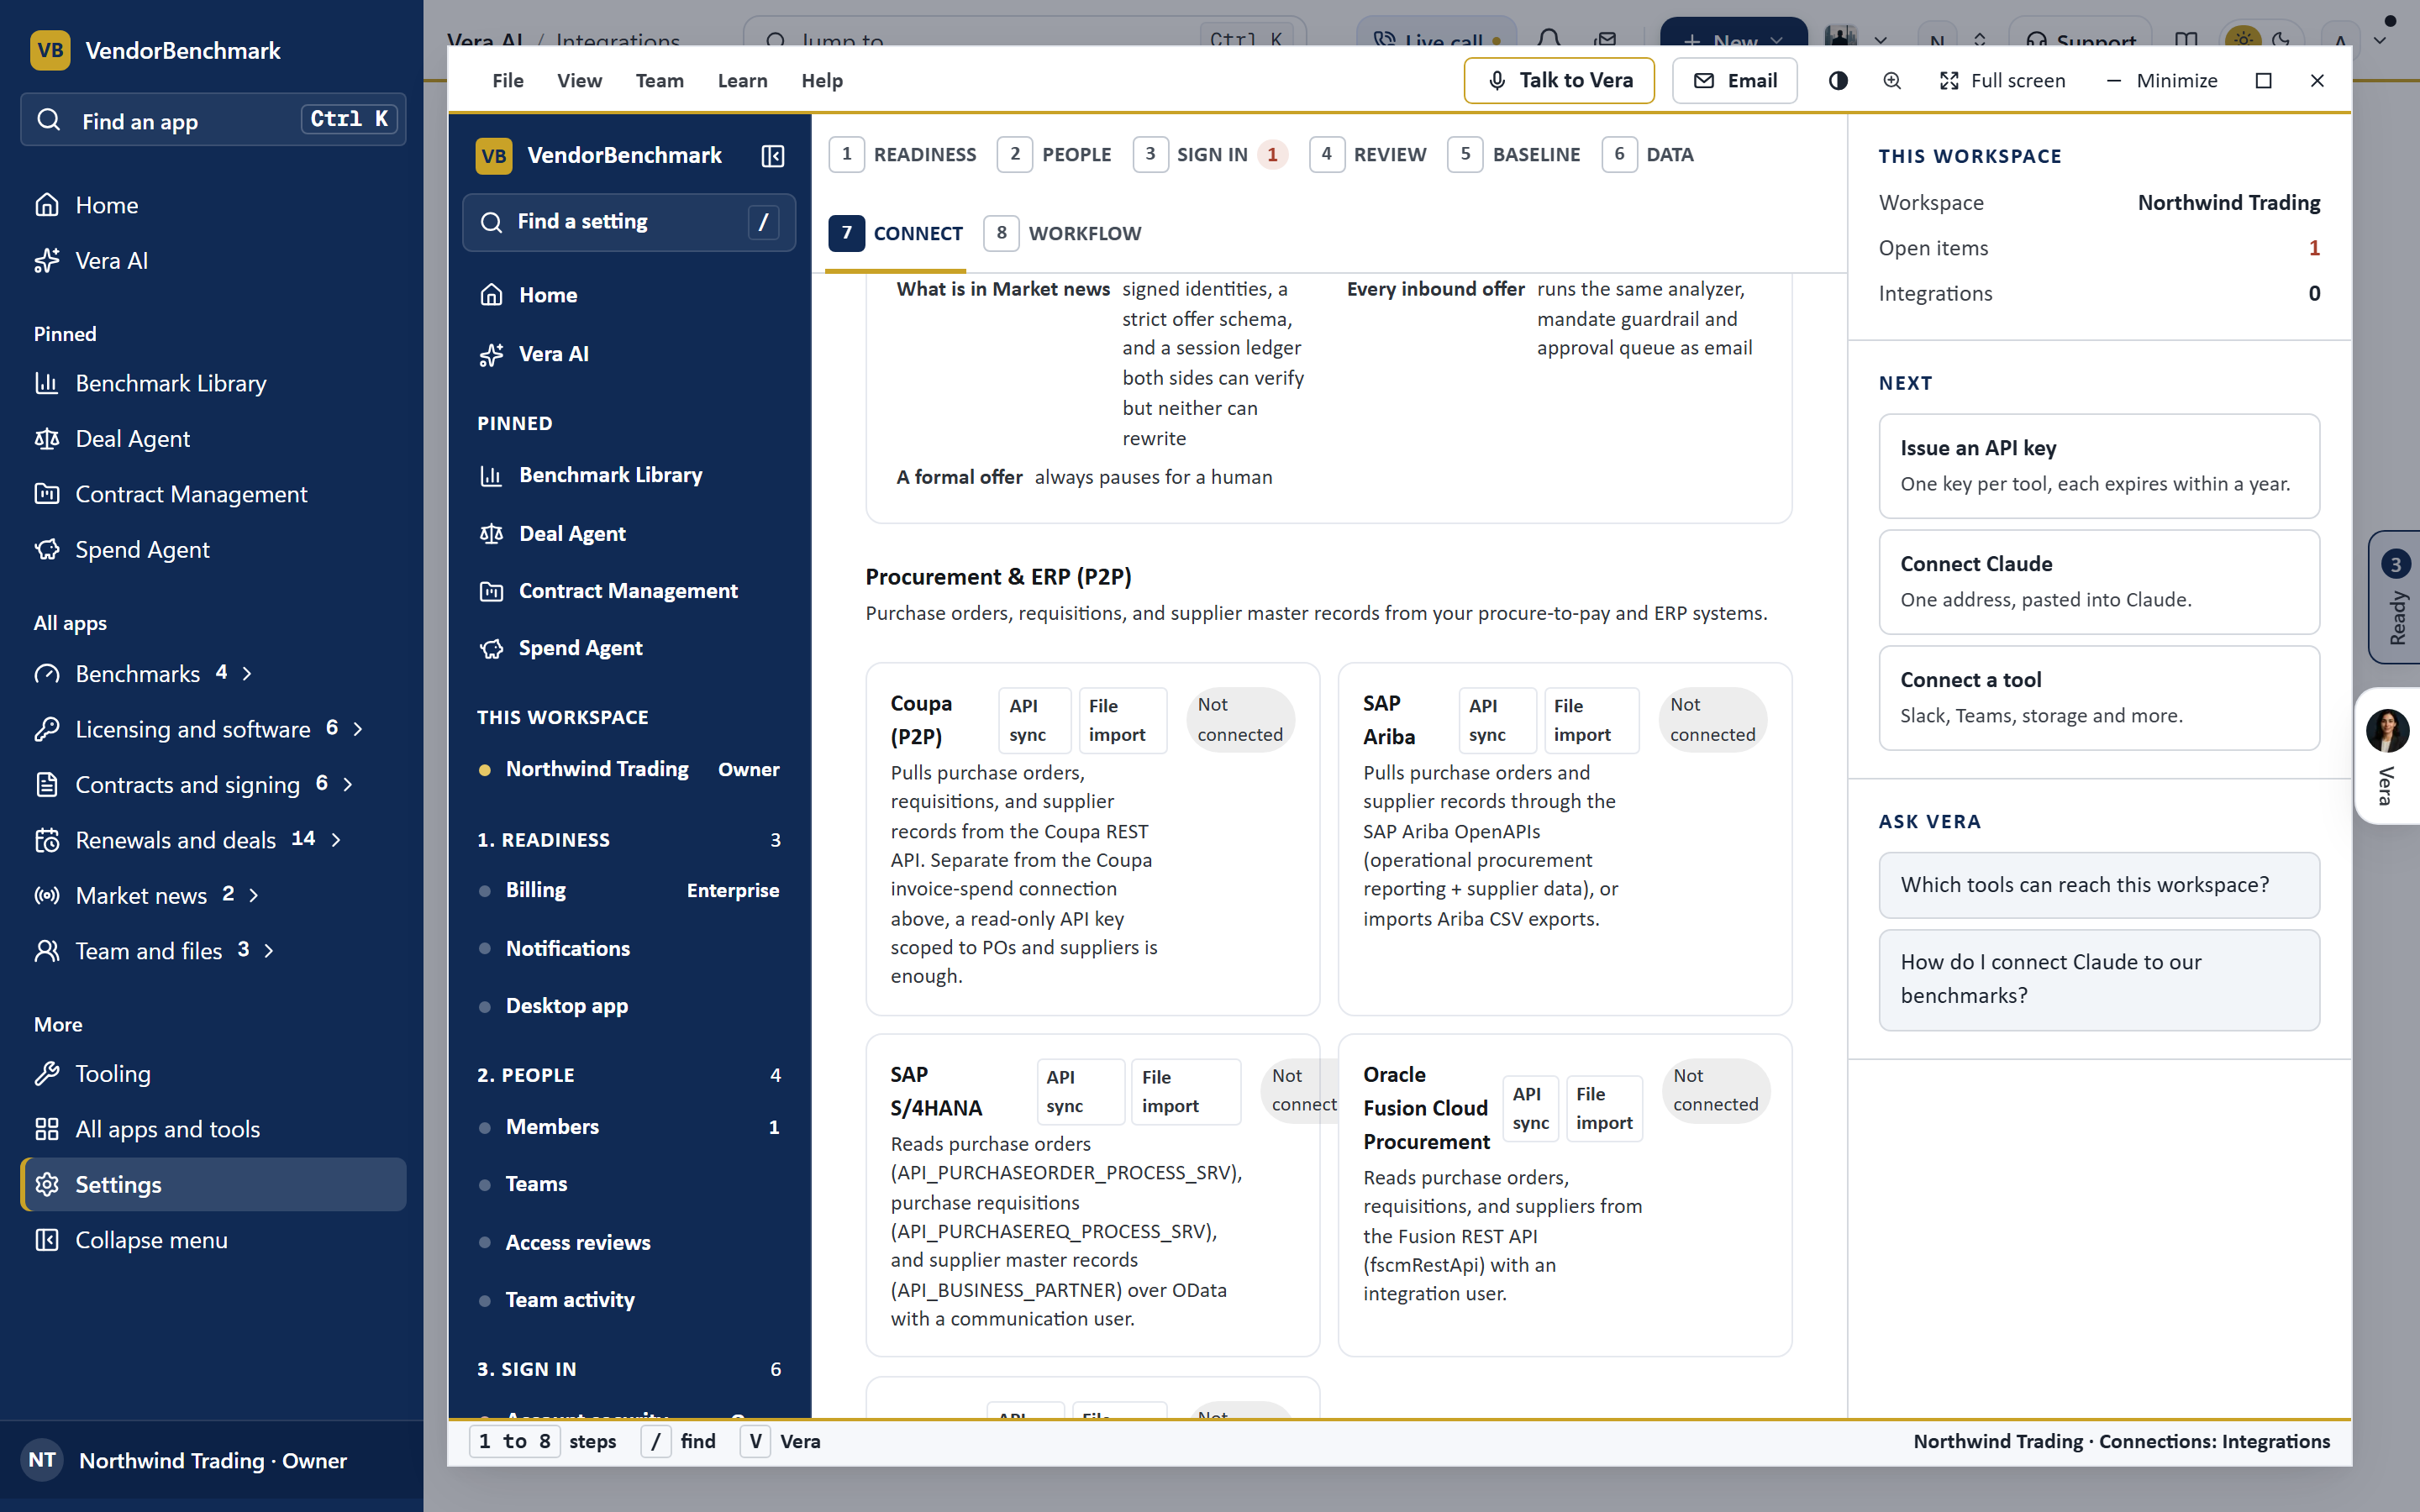This screenshot has width=2420, height=1512.
Task: Switch to the Baseline step tab
Action: coord(1514,155)
